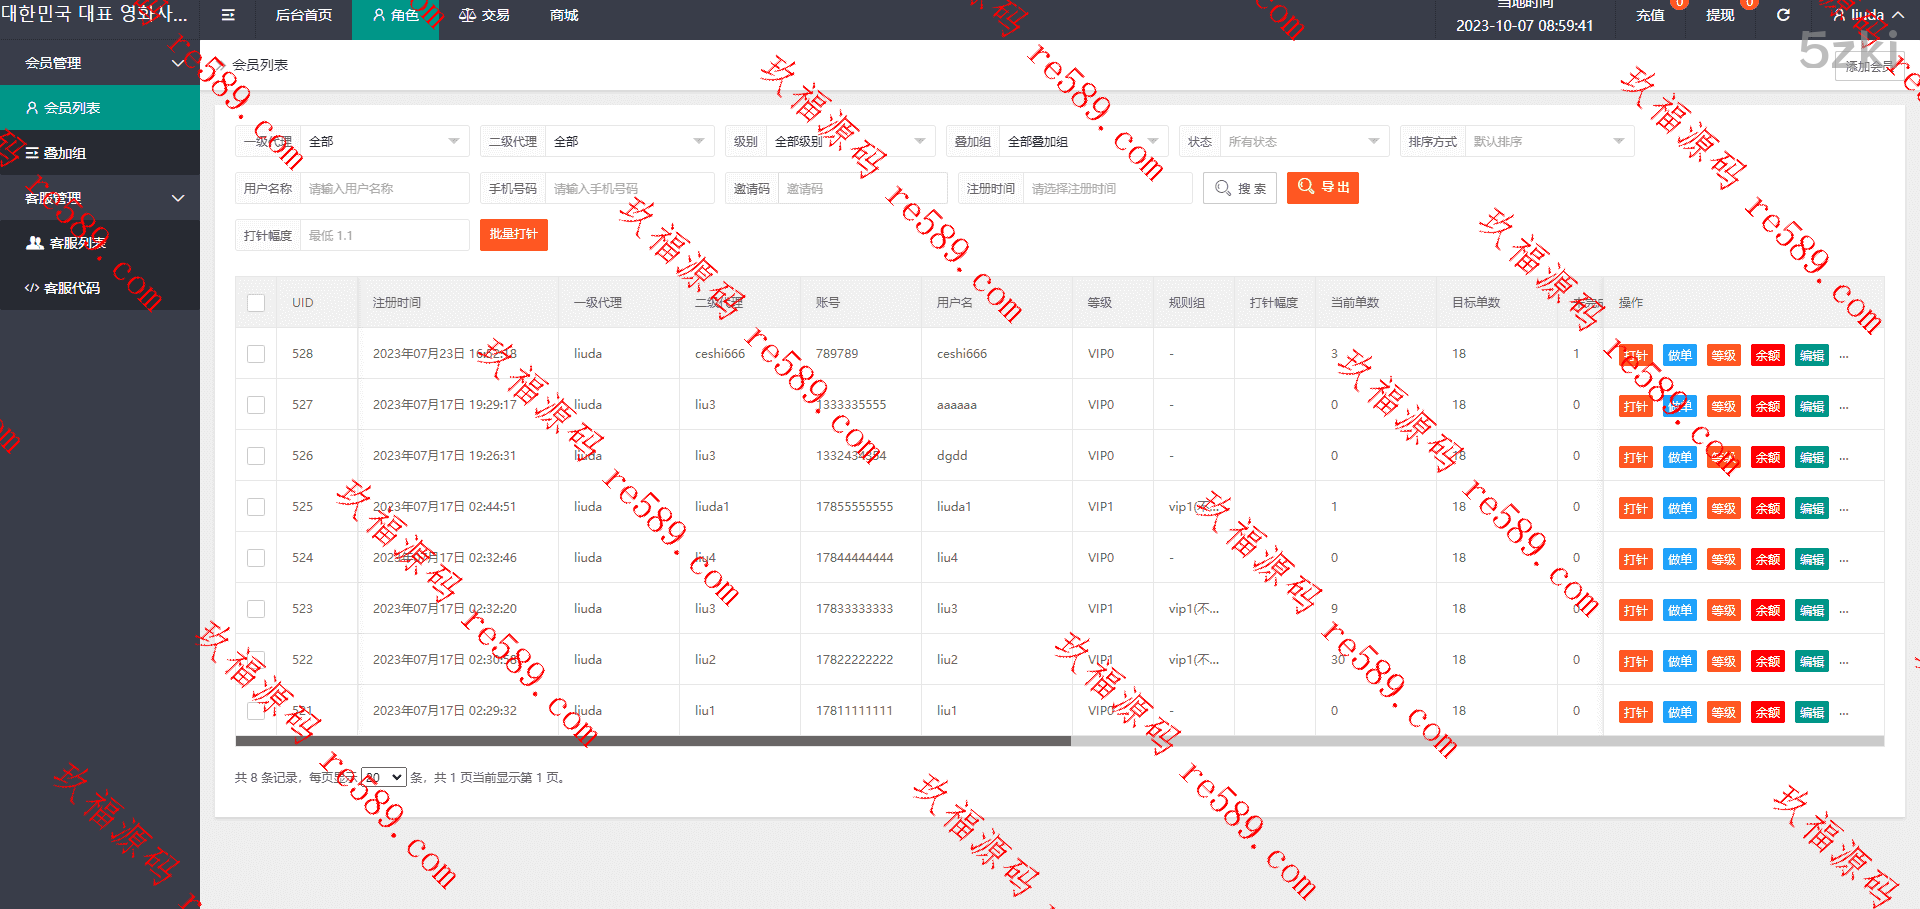Click the more options ellipsis for UID 528

(x=1844, y=356)
